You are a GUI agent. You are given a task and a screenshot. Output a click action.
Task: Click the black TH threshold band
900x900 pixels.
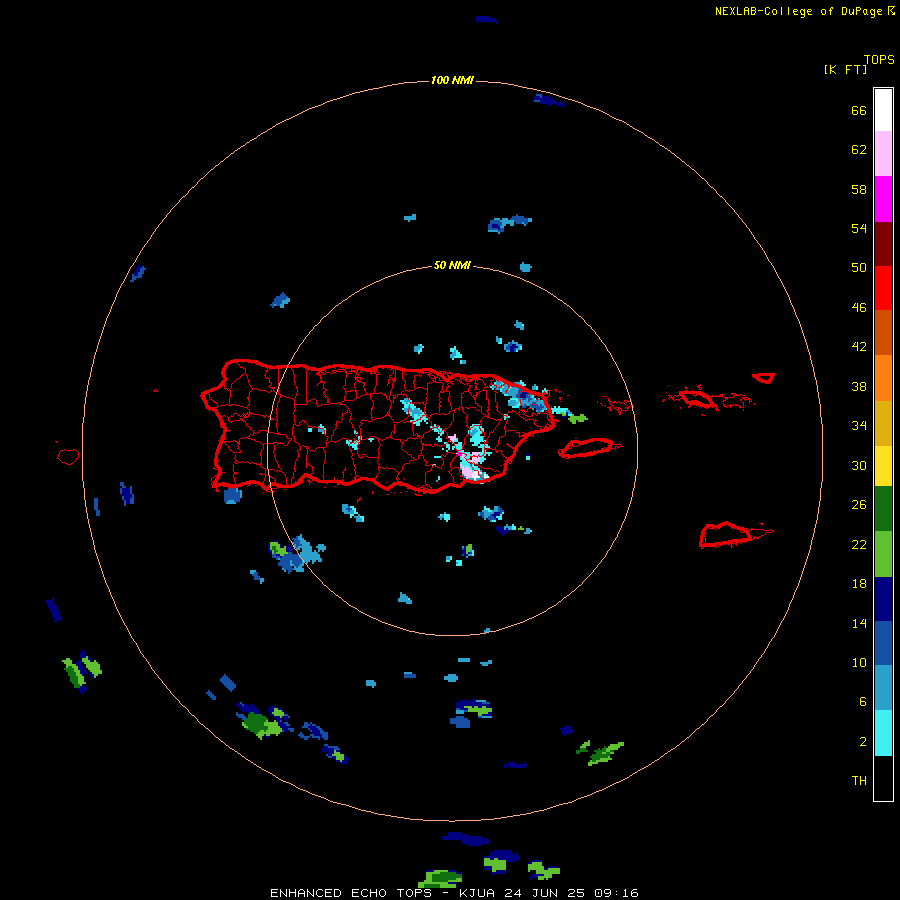pyautogui.click(x=883, y=778)
